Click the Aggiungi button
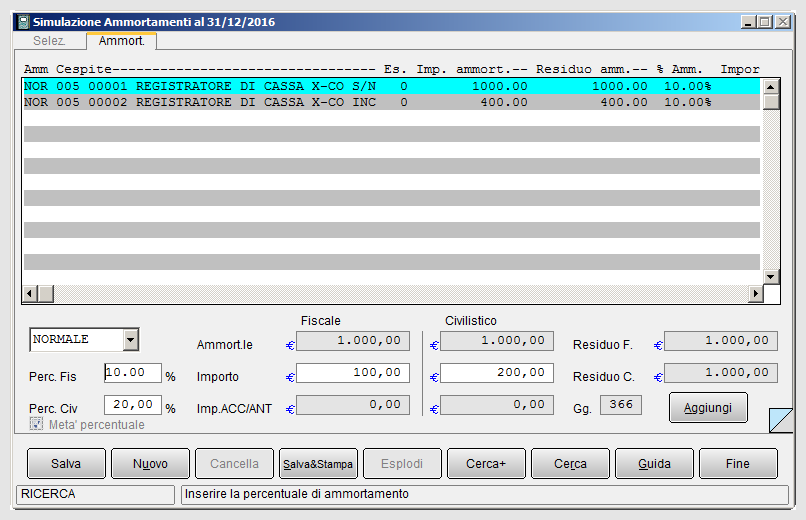 [708, 407]
